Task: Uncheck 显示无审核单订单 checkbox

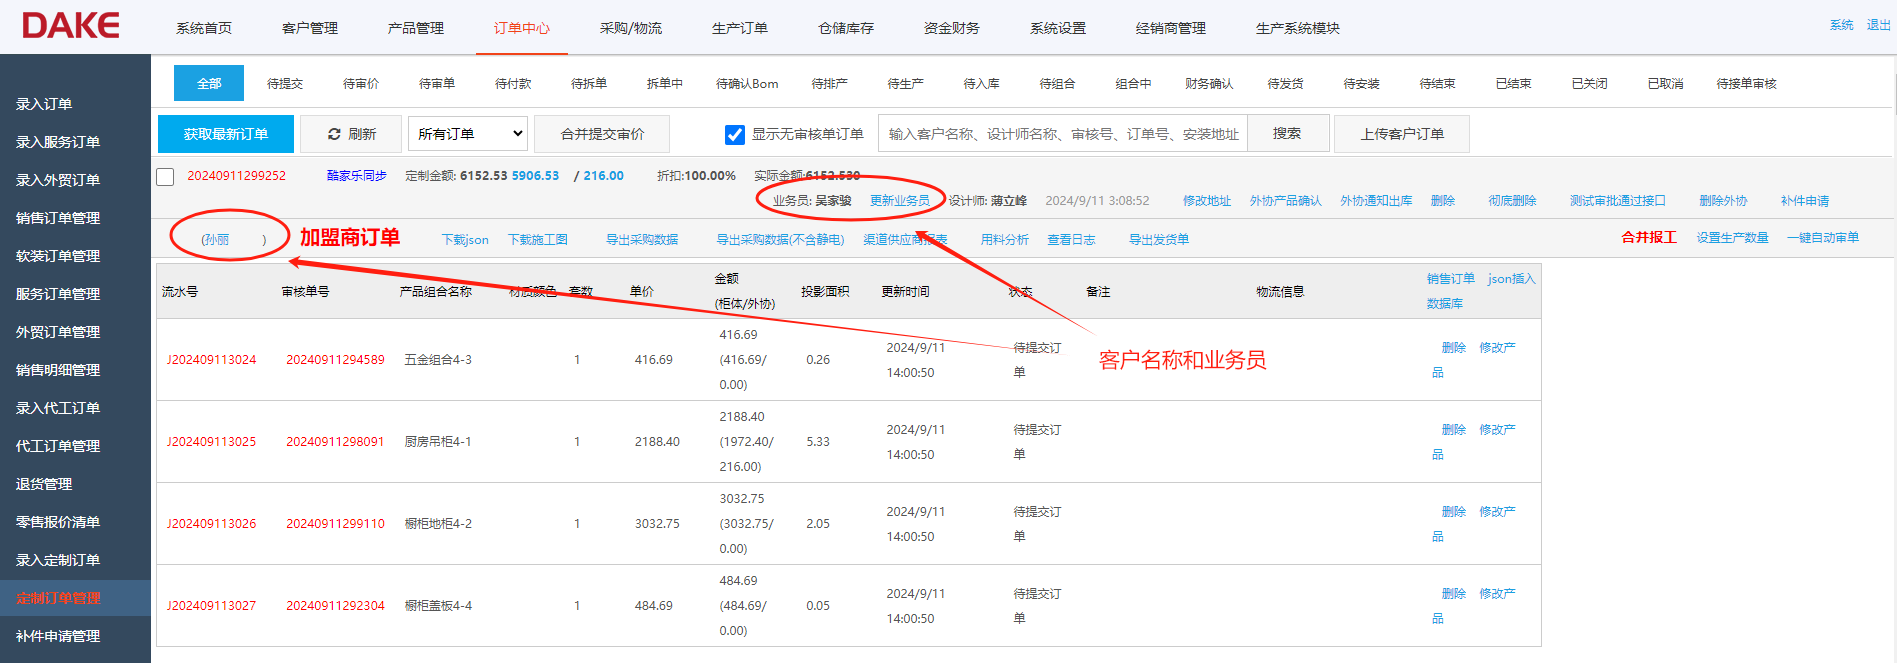Action: pos(735,134)
